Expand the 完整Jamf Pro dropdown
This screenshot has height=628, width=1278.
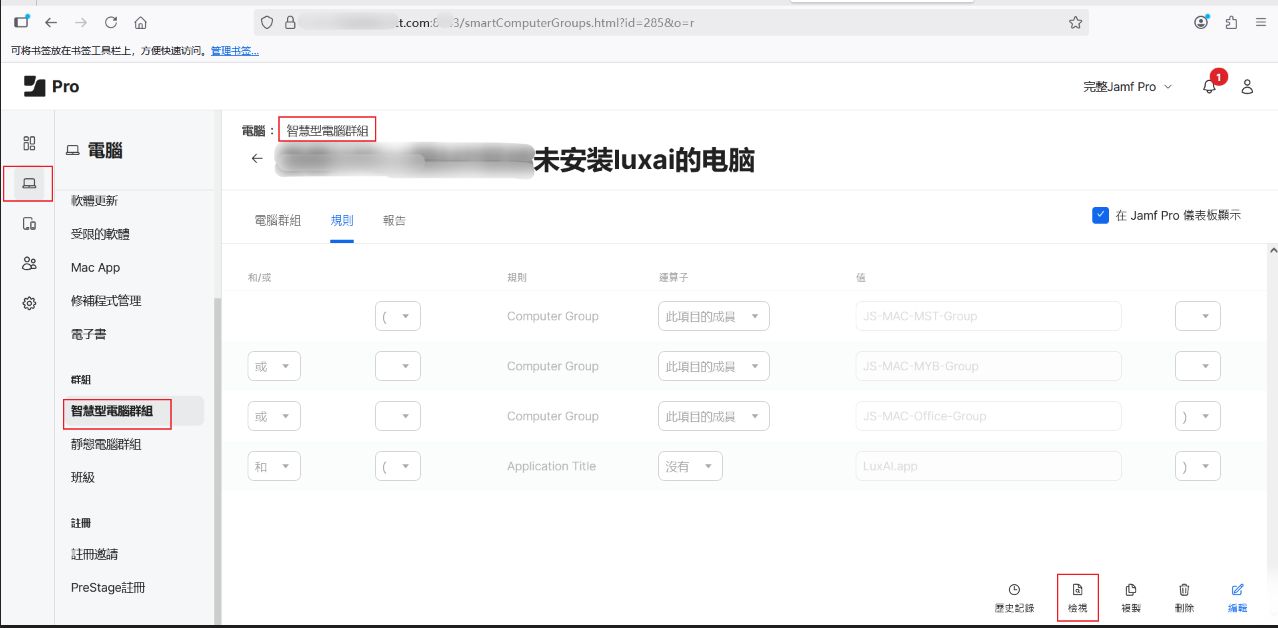[1127, 87]
